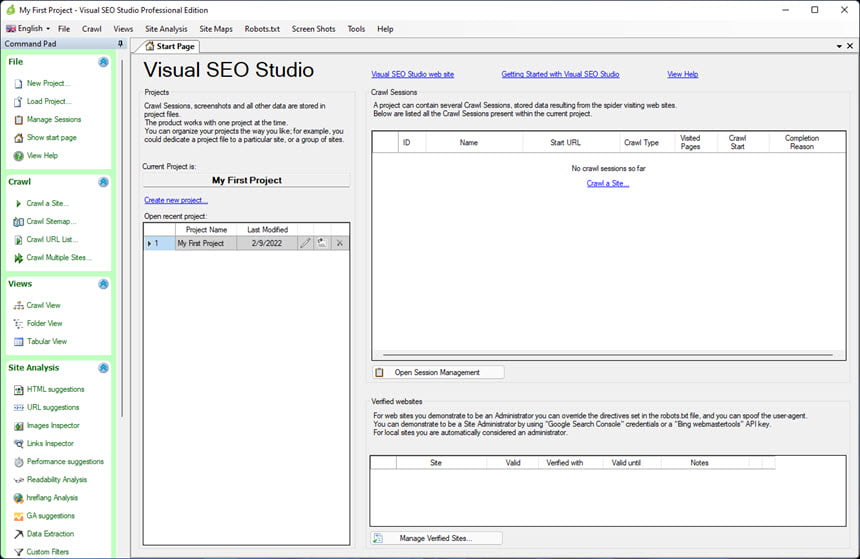Open the Site Analysis menu
860x559 pixels.
click(x=166, y=29)
